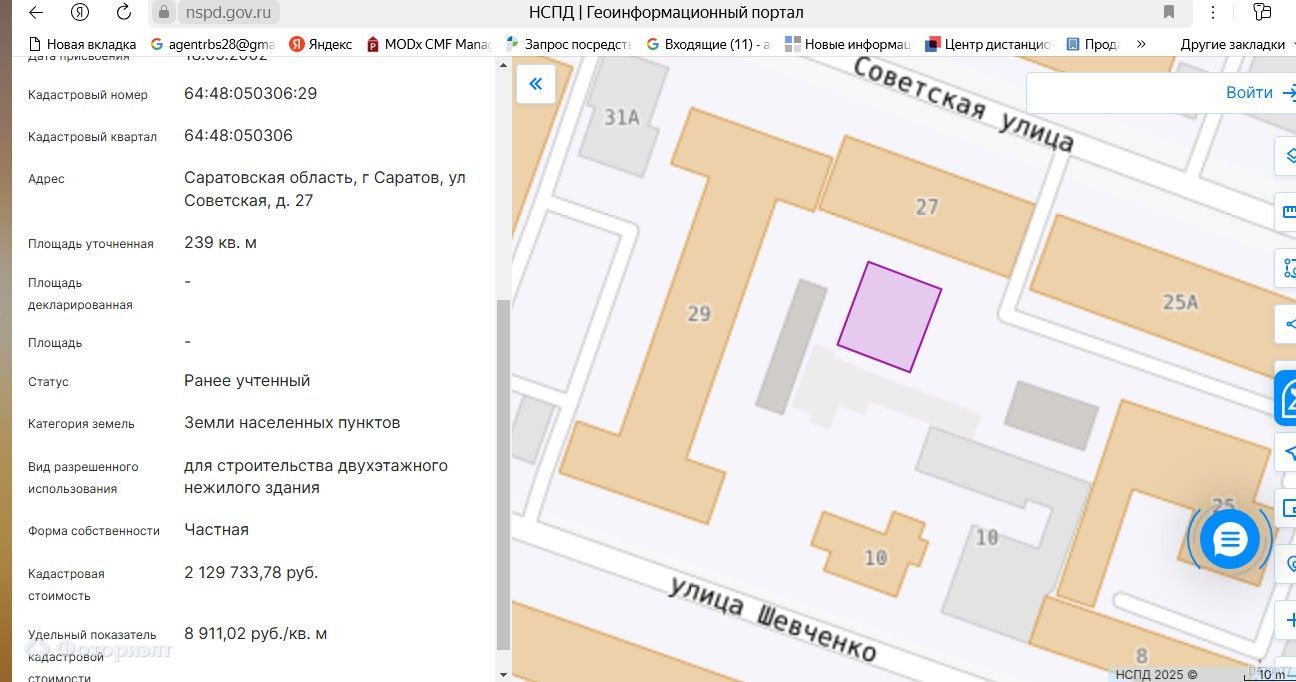
Task: Open the map layers tool
Action: [1287, 156]
